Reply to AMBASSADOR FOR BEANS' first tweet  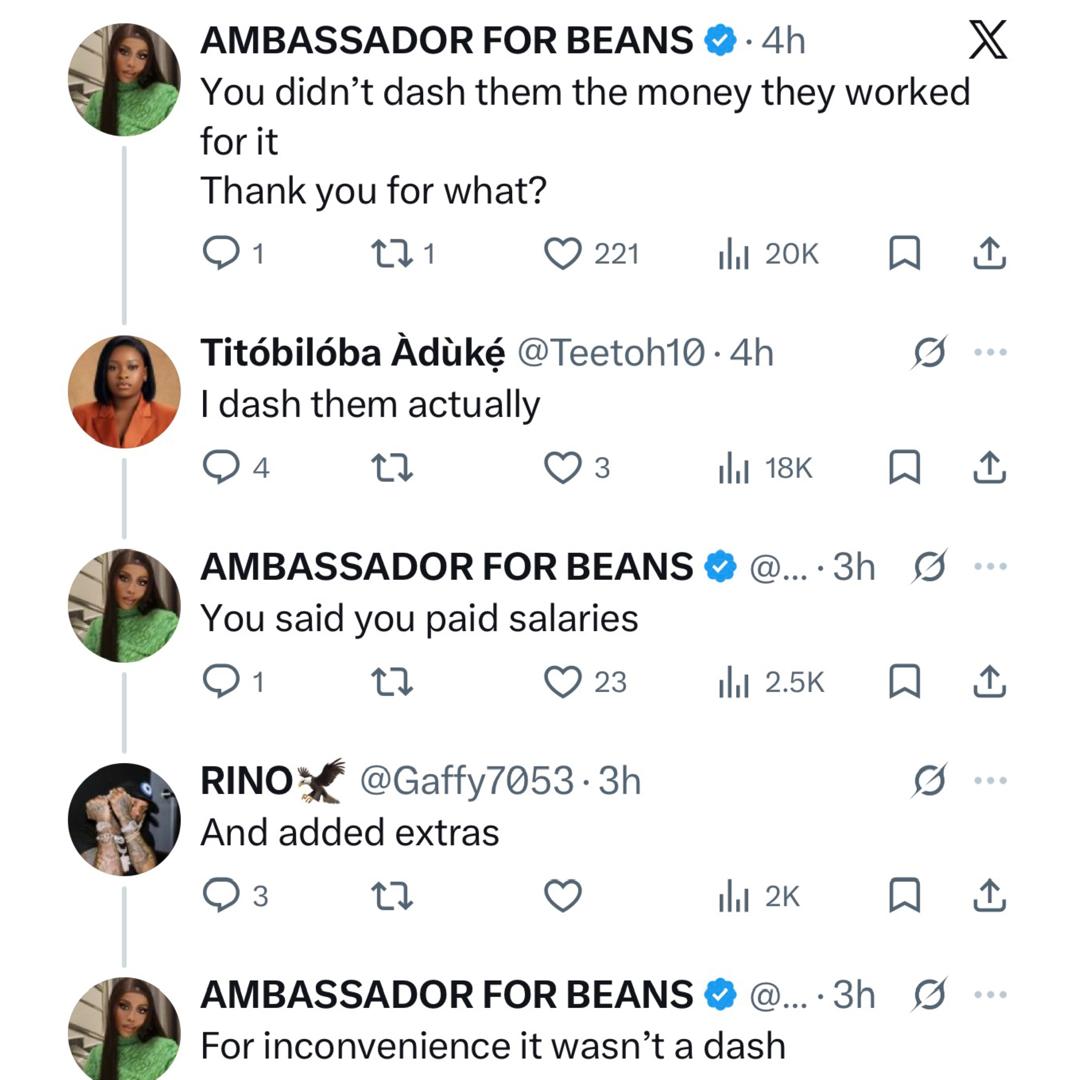tap(222, 253)
